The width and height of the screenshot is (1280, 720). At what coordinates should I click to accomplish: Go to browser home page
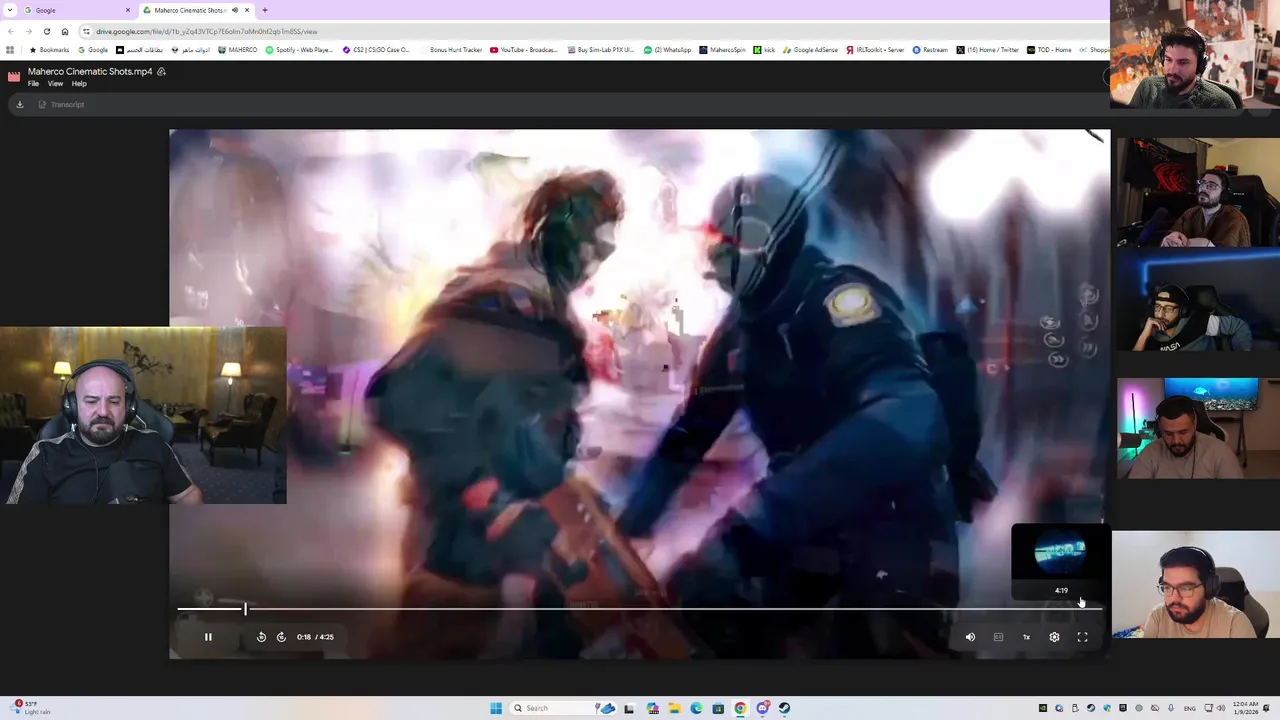click(65, 31)
